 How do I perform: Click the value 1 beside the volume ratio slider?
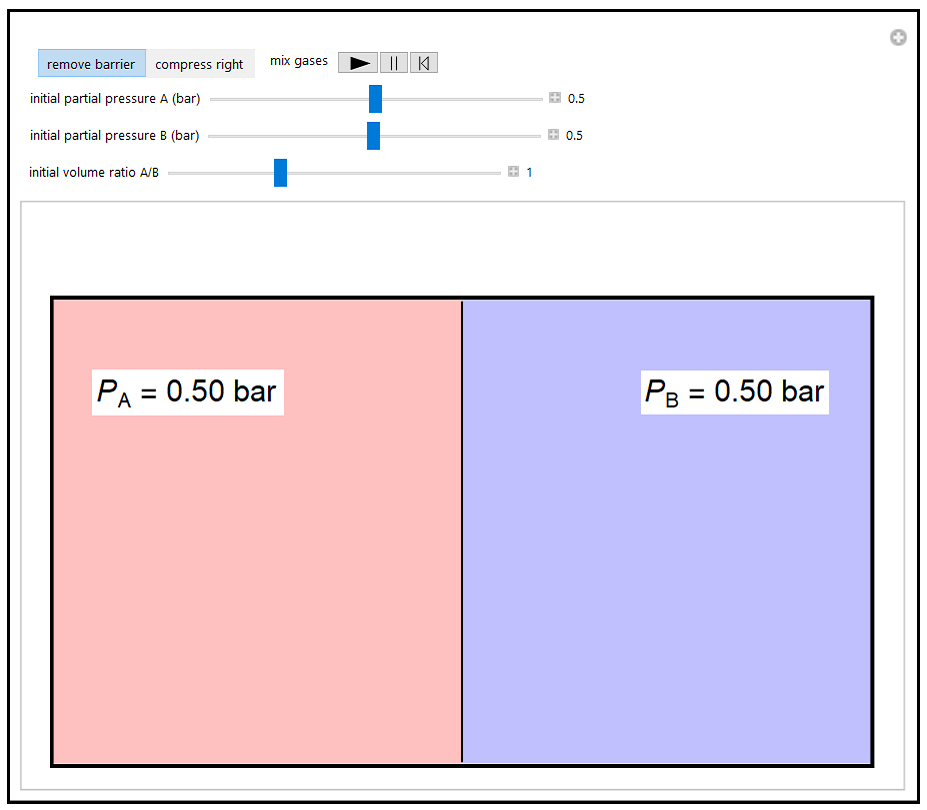530,172
